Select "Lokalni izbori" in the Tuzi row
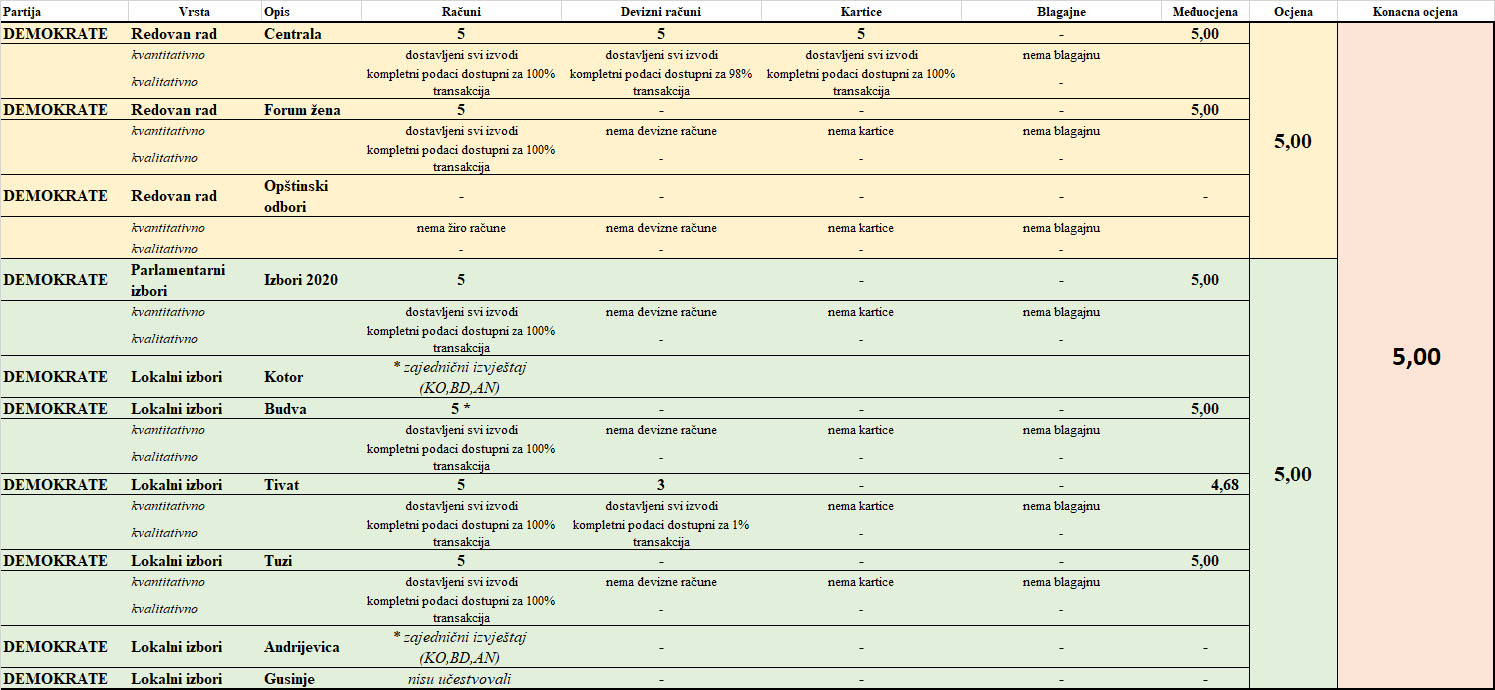Viewport: 1495px width, 690px height. 177,561
